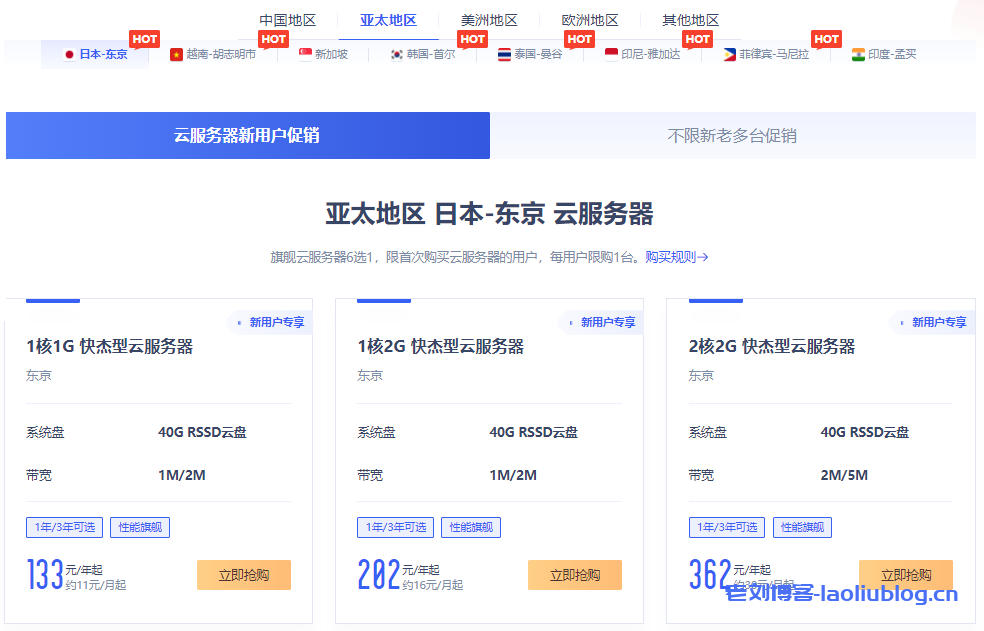Switch to the 中国地区 tab
984x631 pixels.
click(287, 20)
